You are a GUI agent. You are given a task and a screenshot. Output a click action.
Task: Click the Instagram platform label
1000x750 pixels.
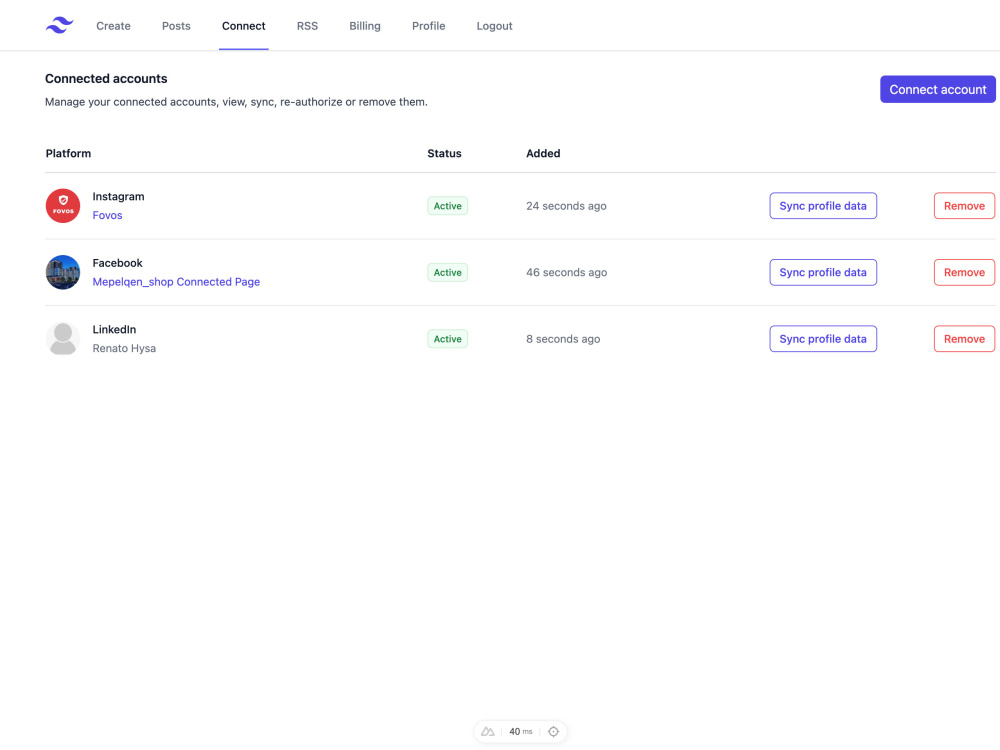[x=119, y=196]
